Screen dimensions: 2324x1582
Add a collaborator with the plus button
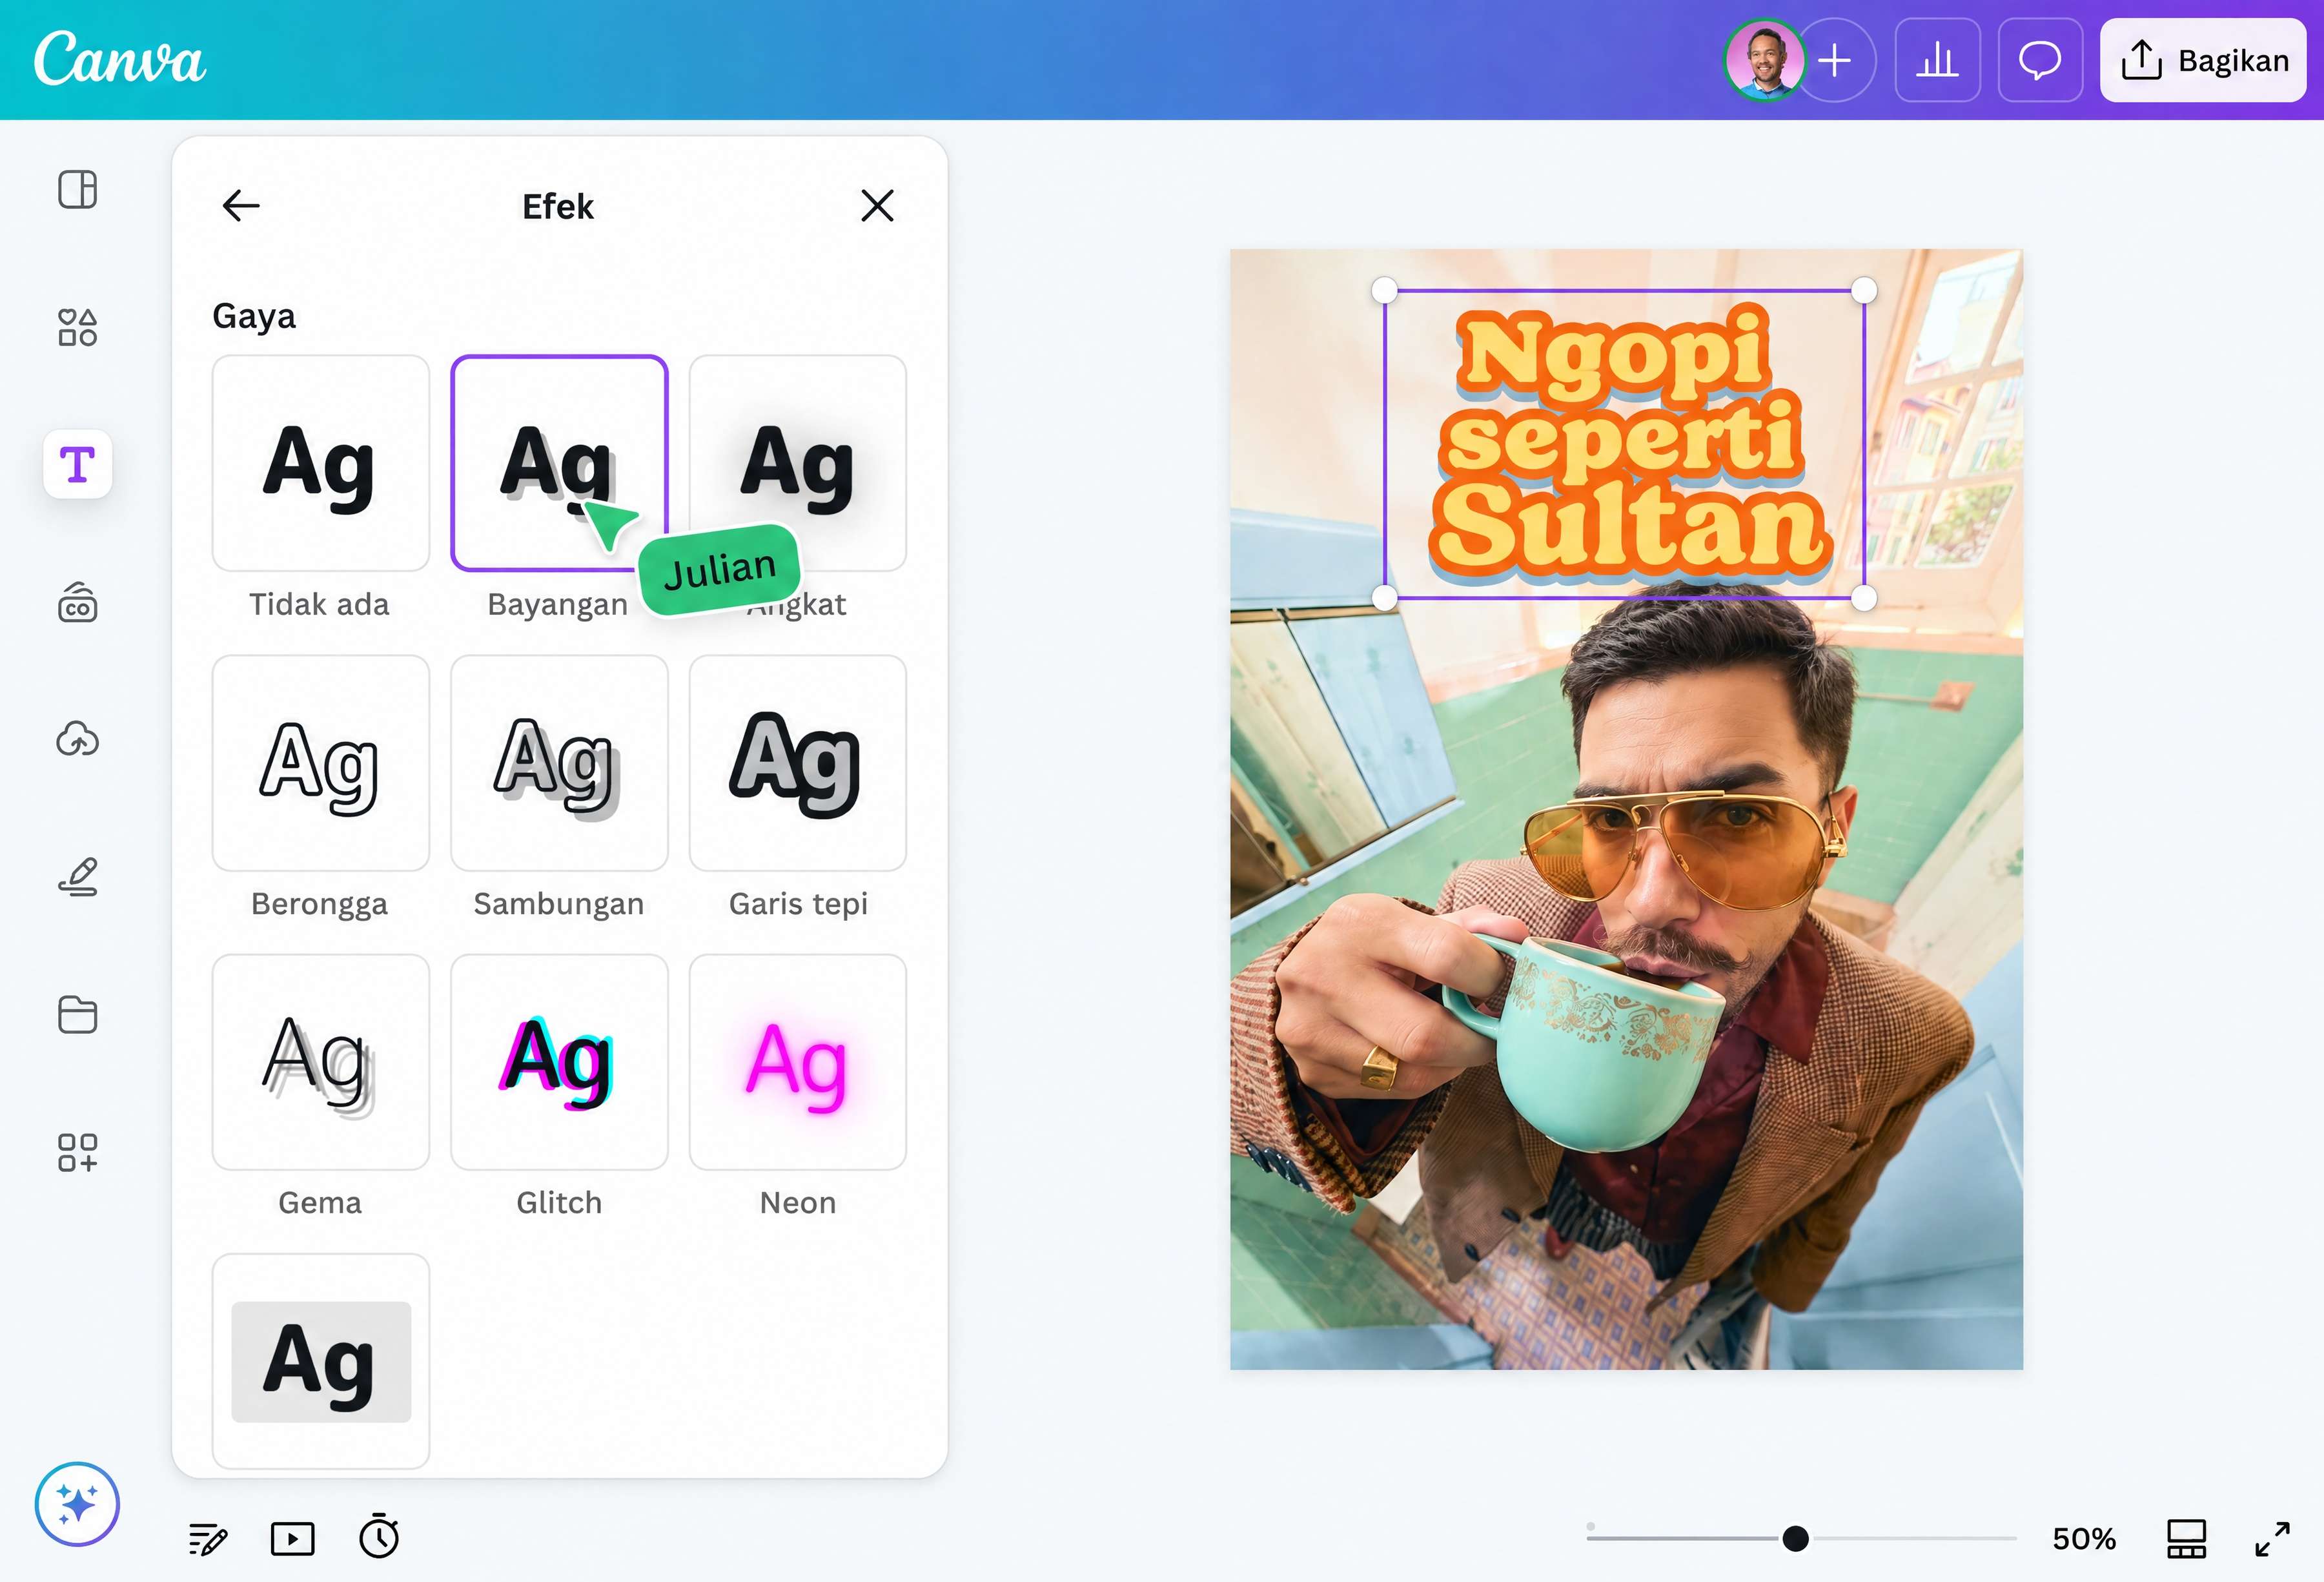coord(1835,60)
